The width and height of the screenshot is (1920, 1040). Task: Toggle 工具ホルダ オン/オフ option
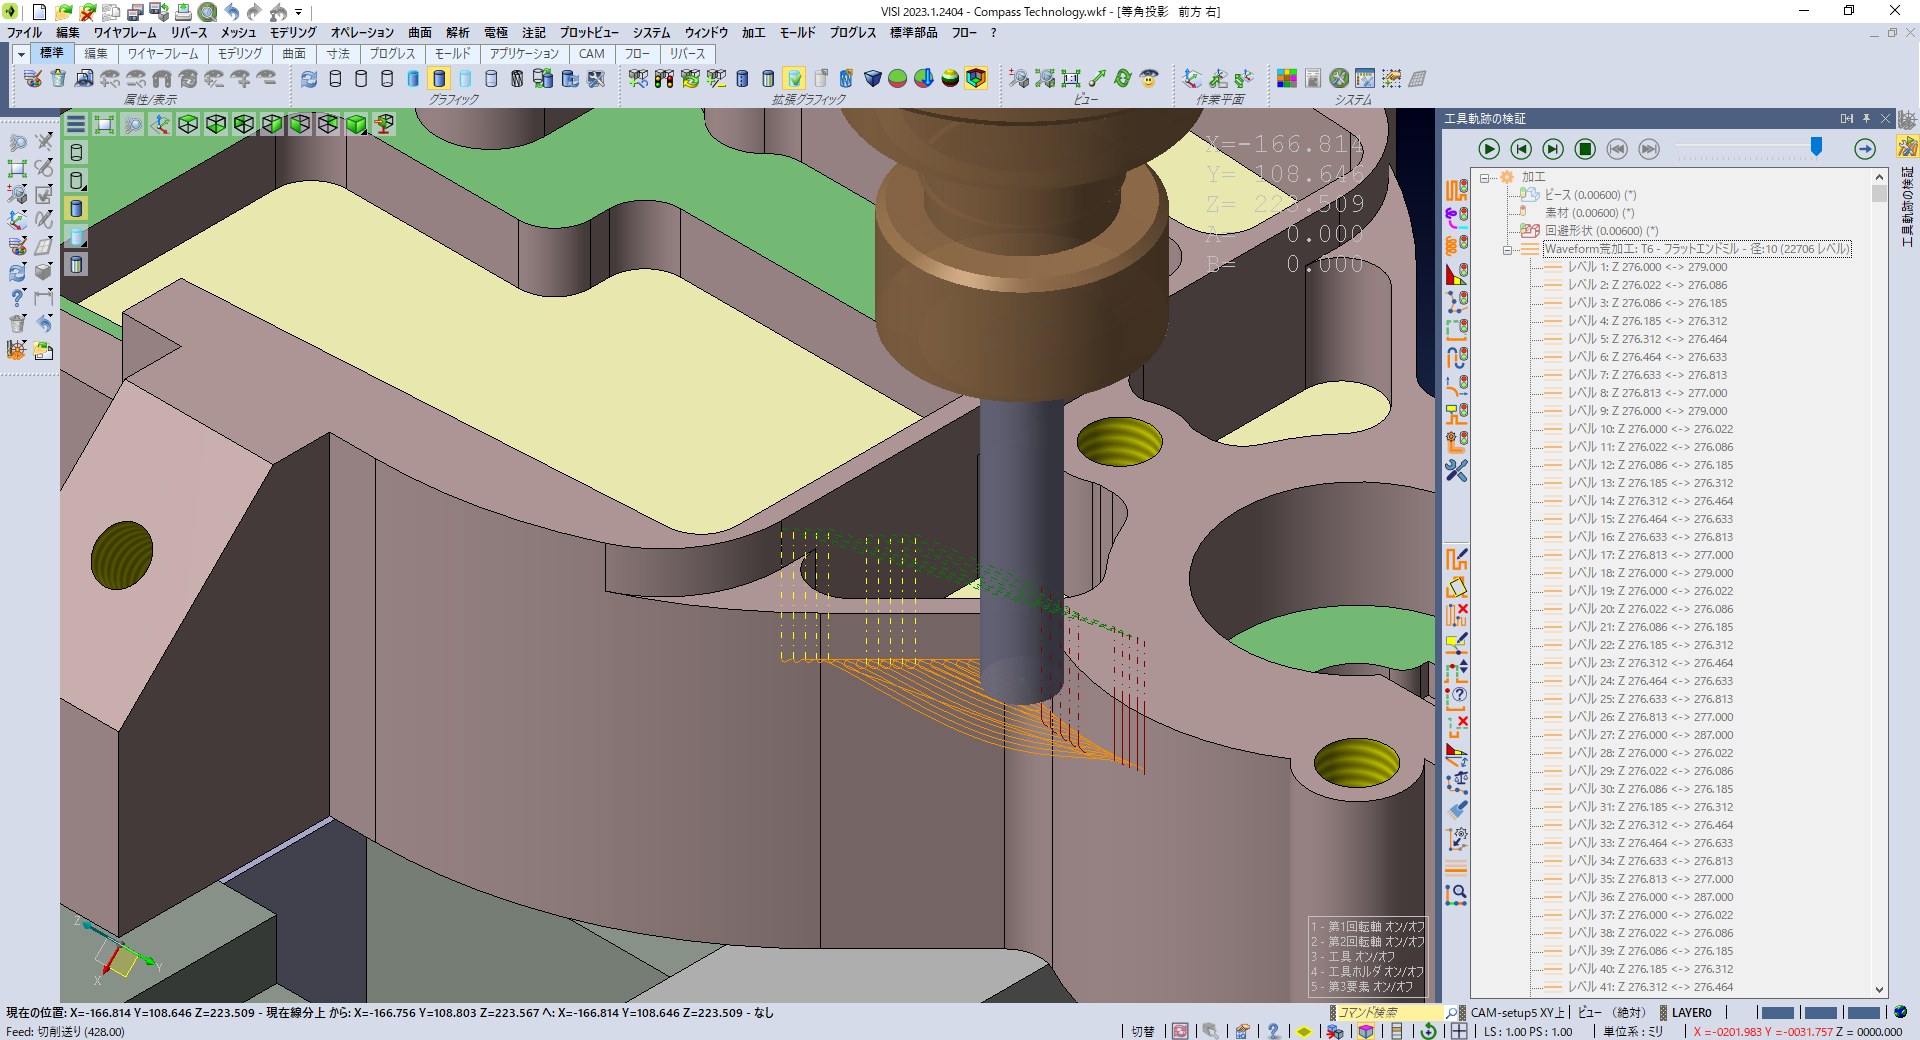pyautogui.click(x=1367, y=972)
